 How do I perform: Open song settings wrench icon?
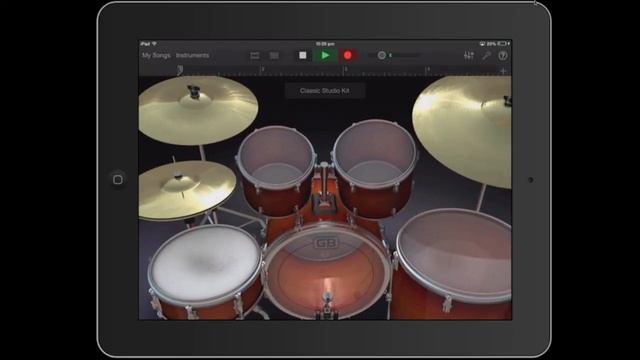pos(486,55)
